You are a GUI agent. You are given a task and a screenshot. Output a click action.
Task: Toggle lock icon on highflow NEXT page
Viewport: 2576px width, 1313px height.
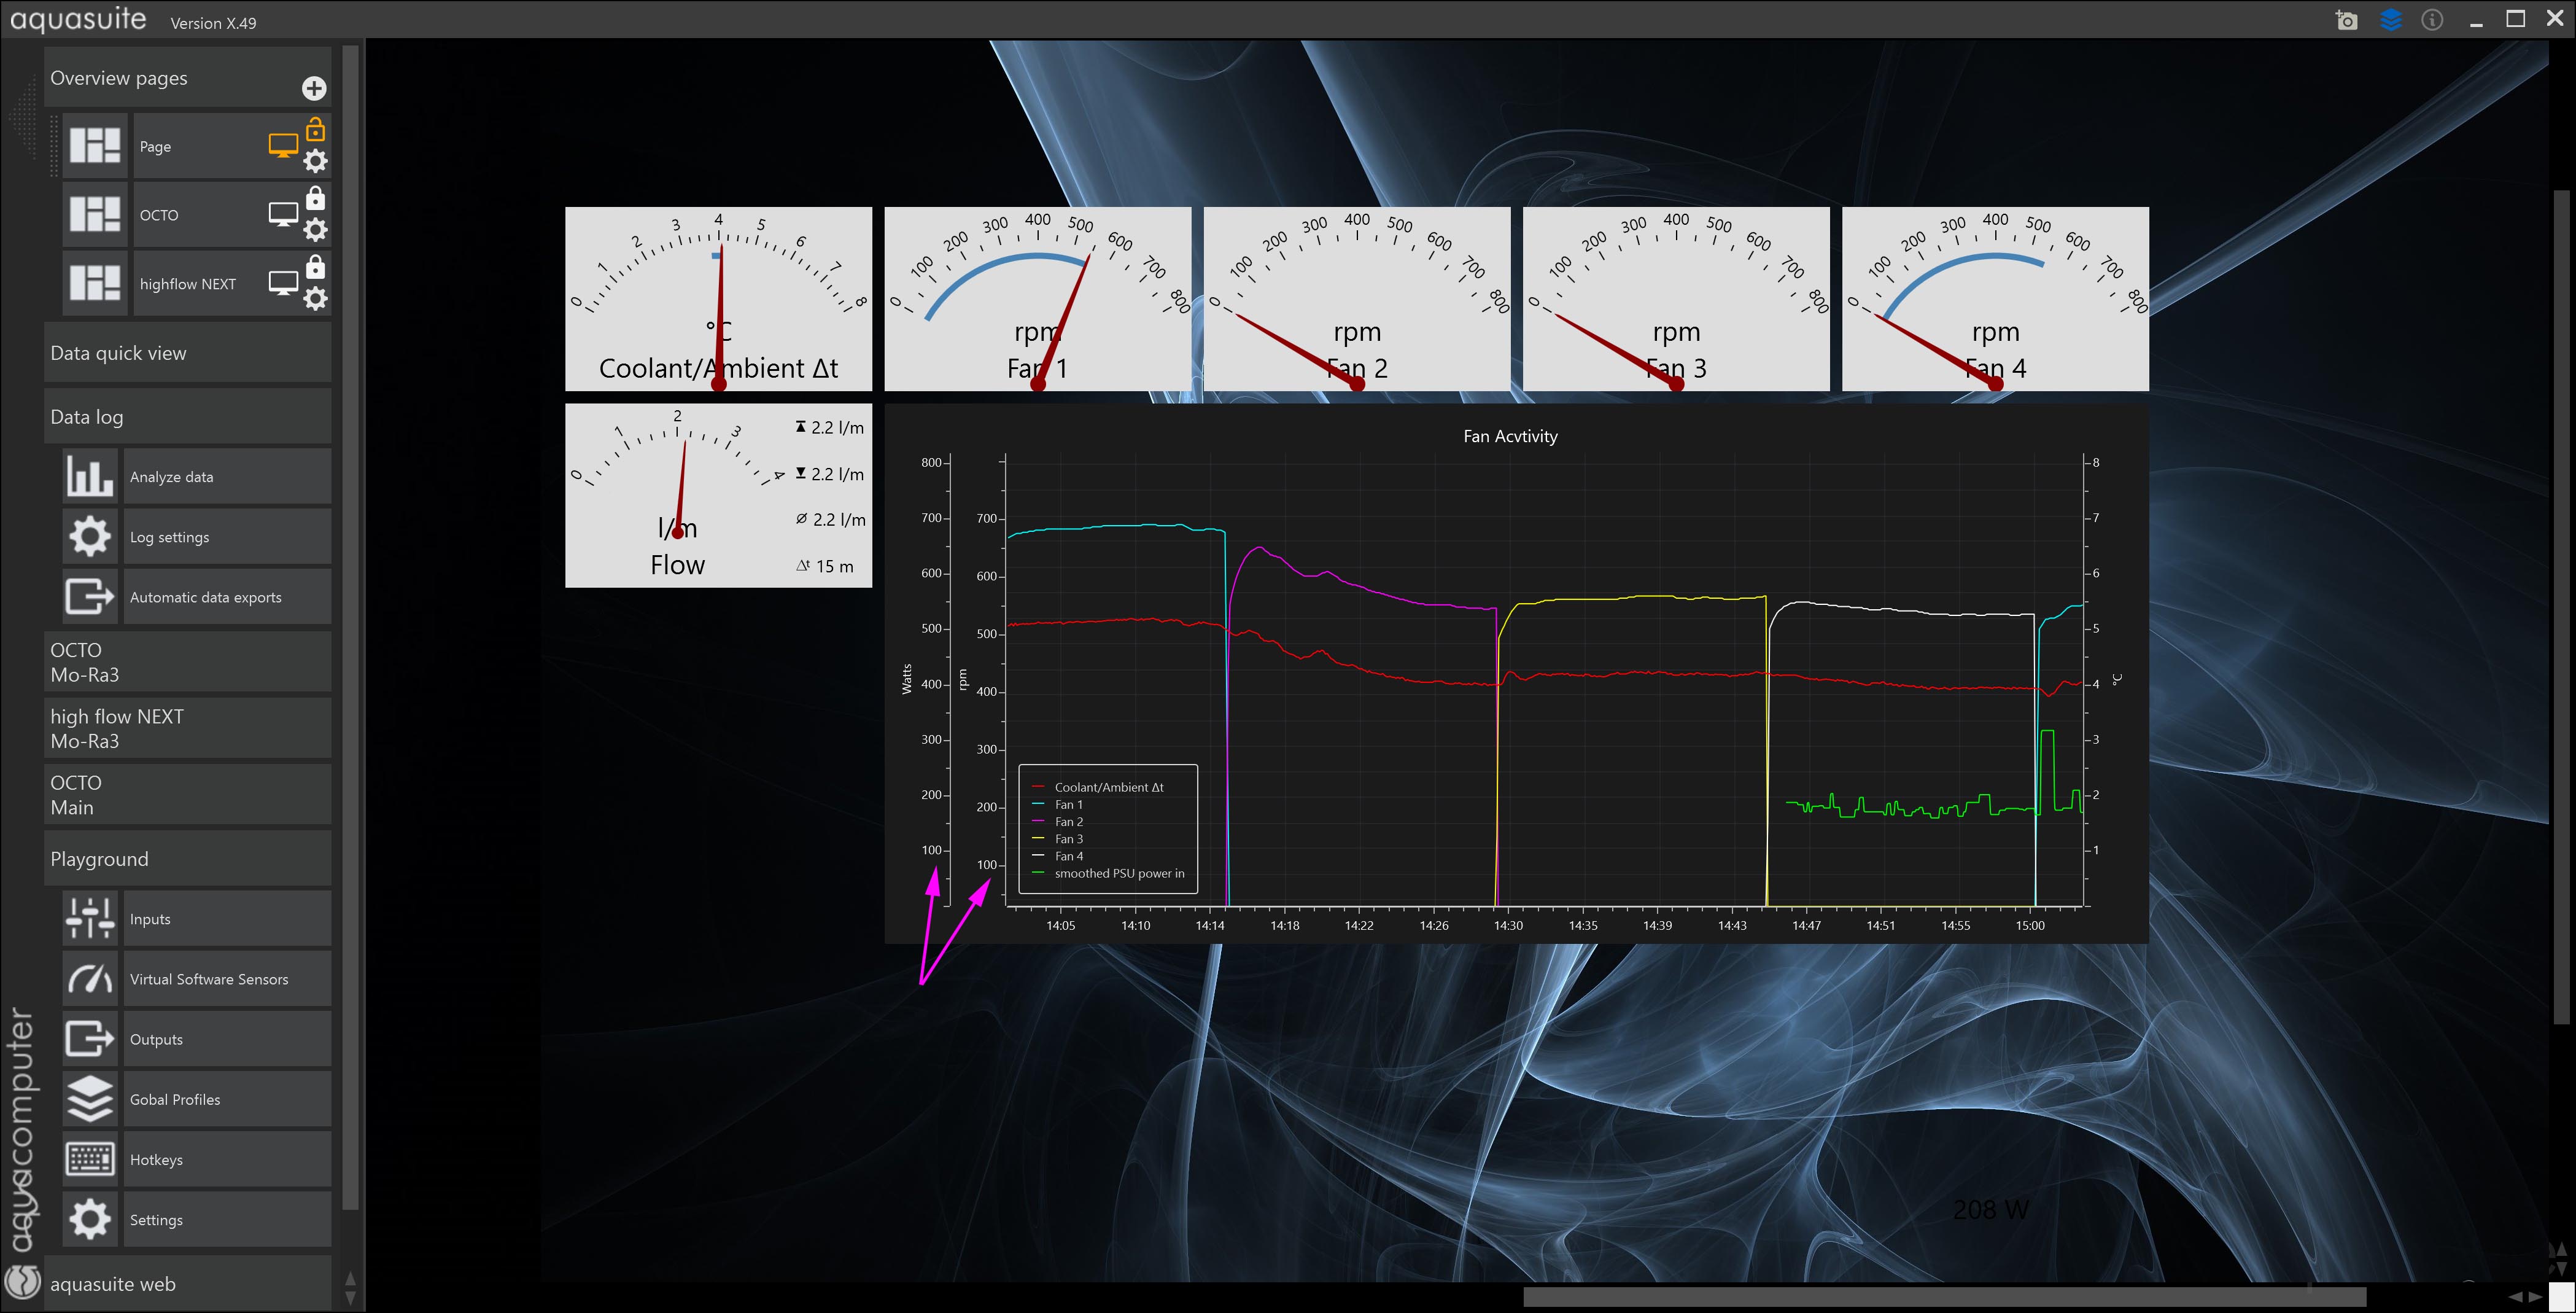(315, 267)
